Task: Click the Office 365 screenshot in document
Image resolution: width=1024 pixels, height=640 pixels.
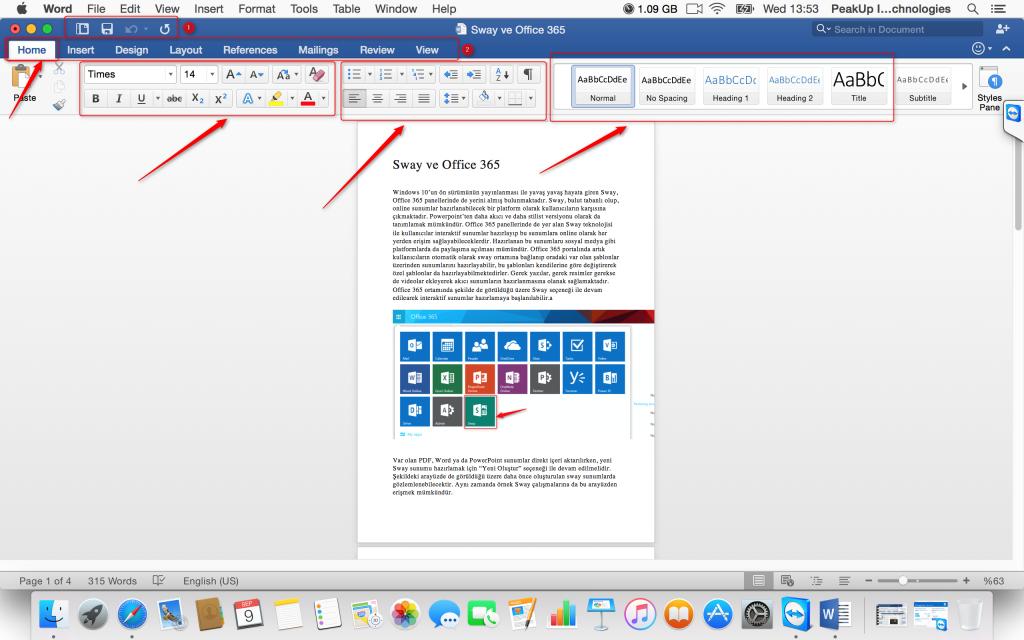Action: tap(523, 375)
